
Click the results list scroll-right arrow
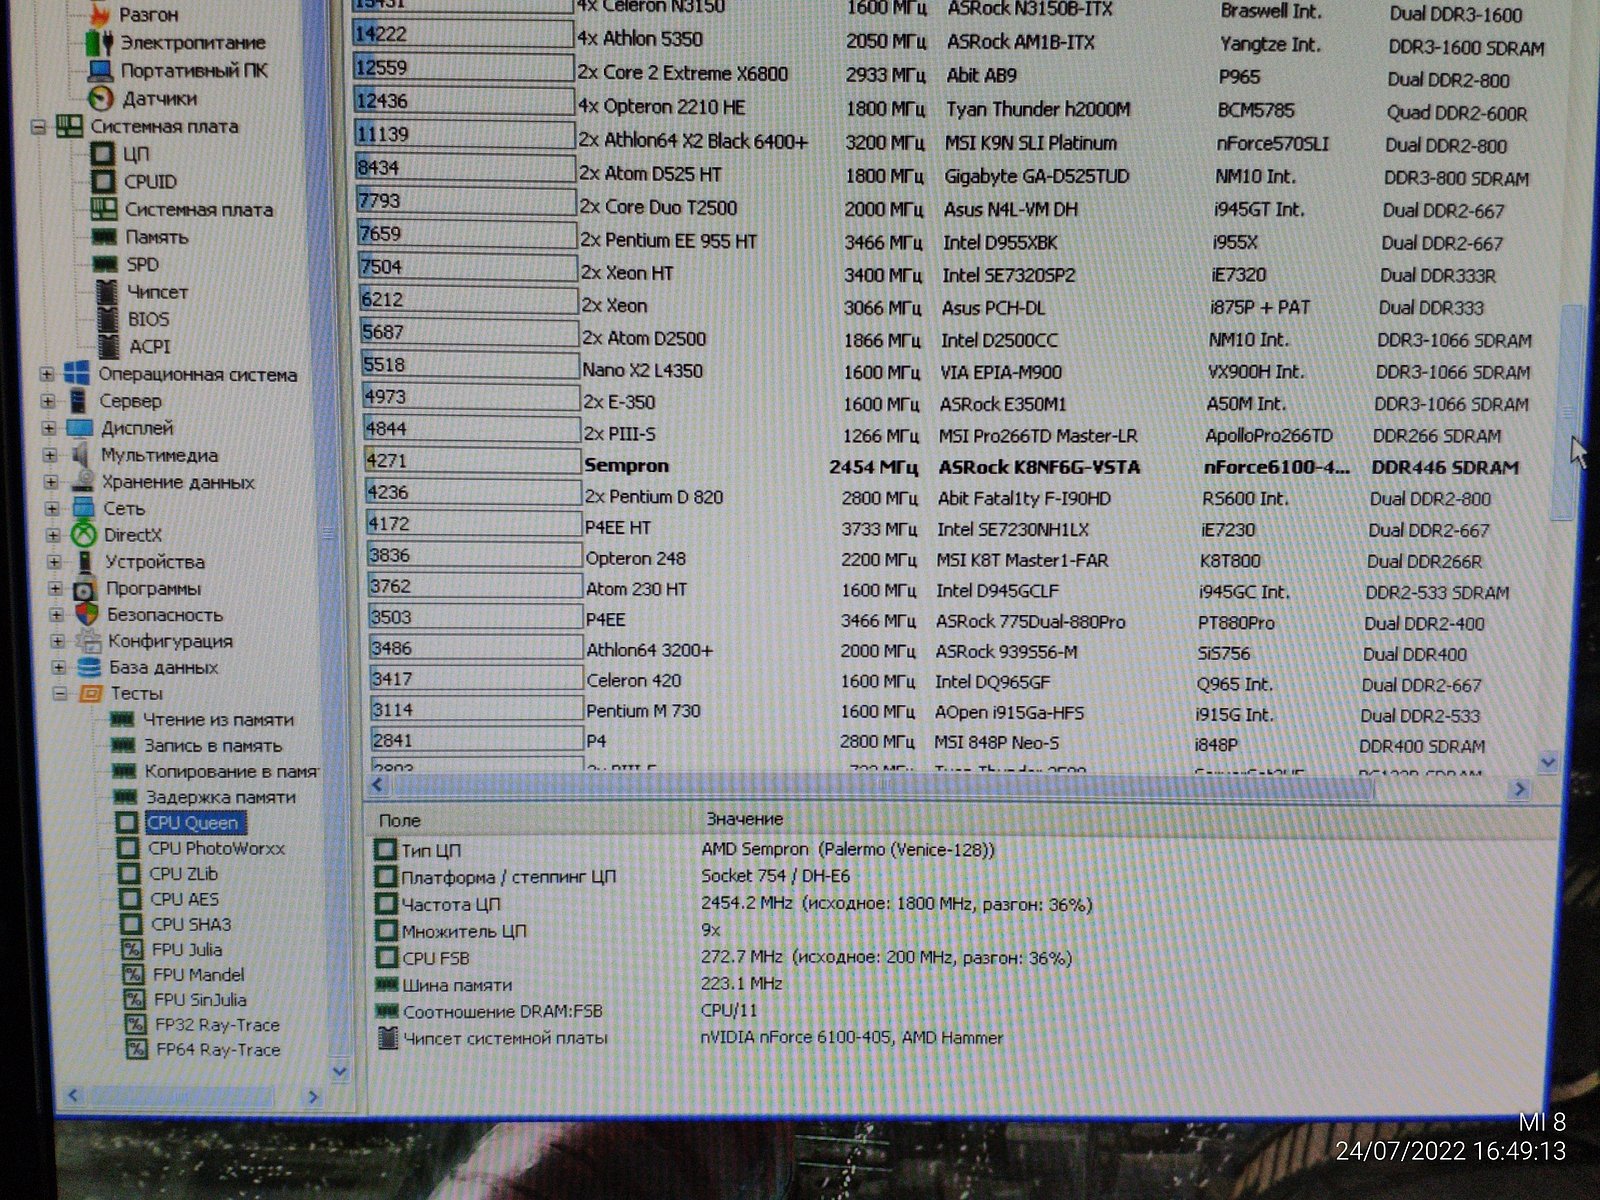pyautogui.click(x=1520, y=789)
